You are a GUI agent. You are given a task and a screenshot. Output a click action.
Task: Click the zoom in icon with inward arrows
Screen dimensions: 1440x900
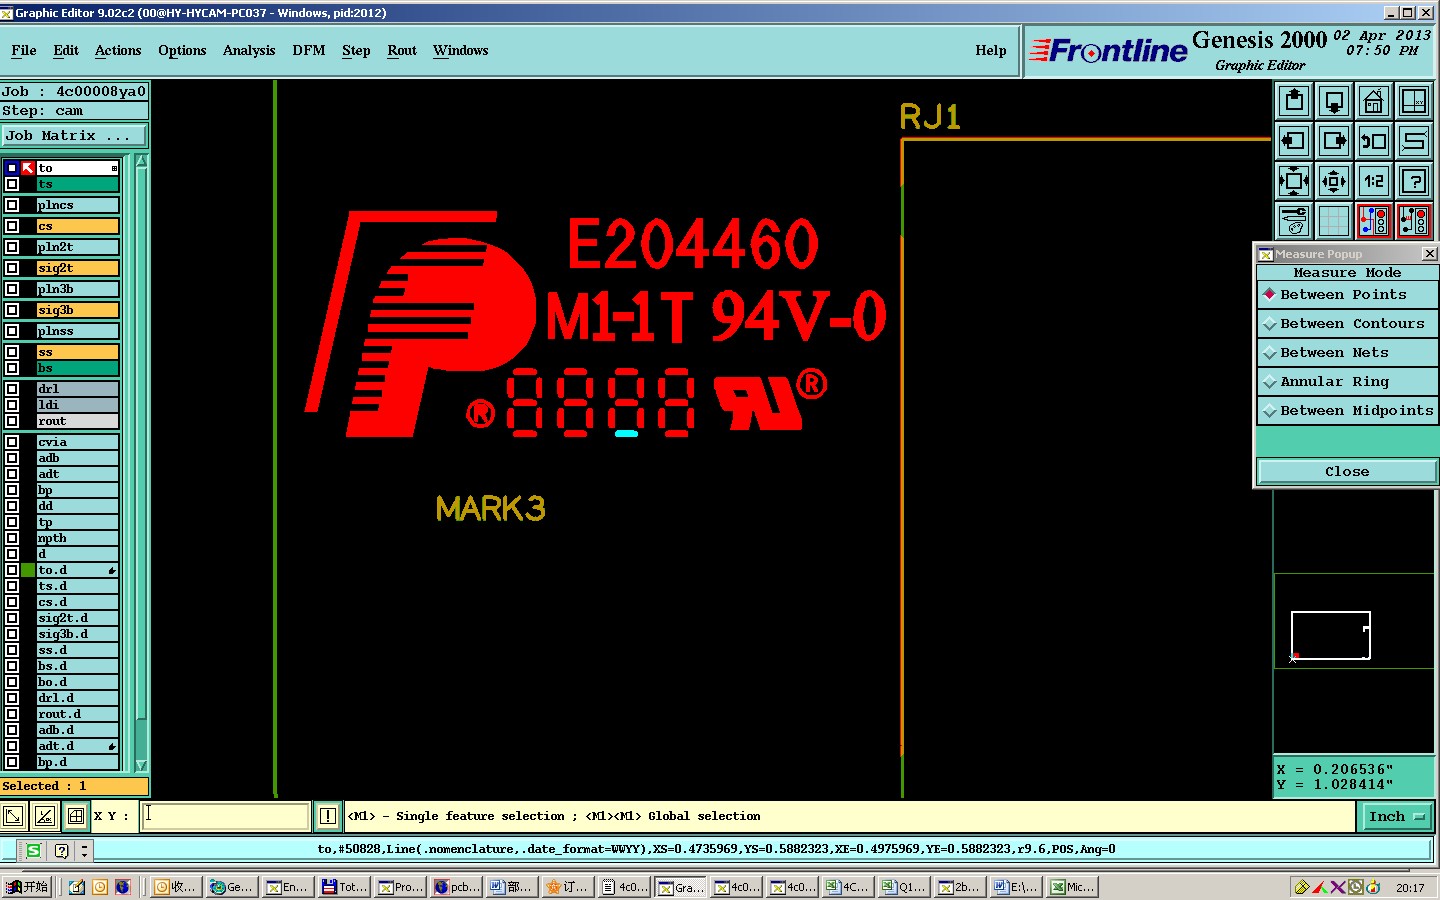click(x=1294, y=181)
